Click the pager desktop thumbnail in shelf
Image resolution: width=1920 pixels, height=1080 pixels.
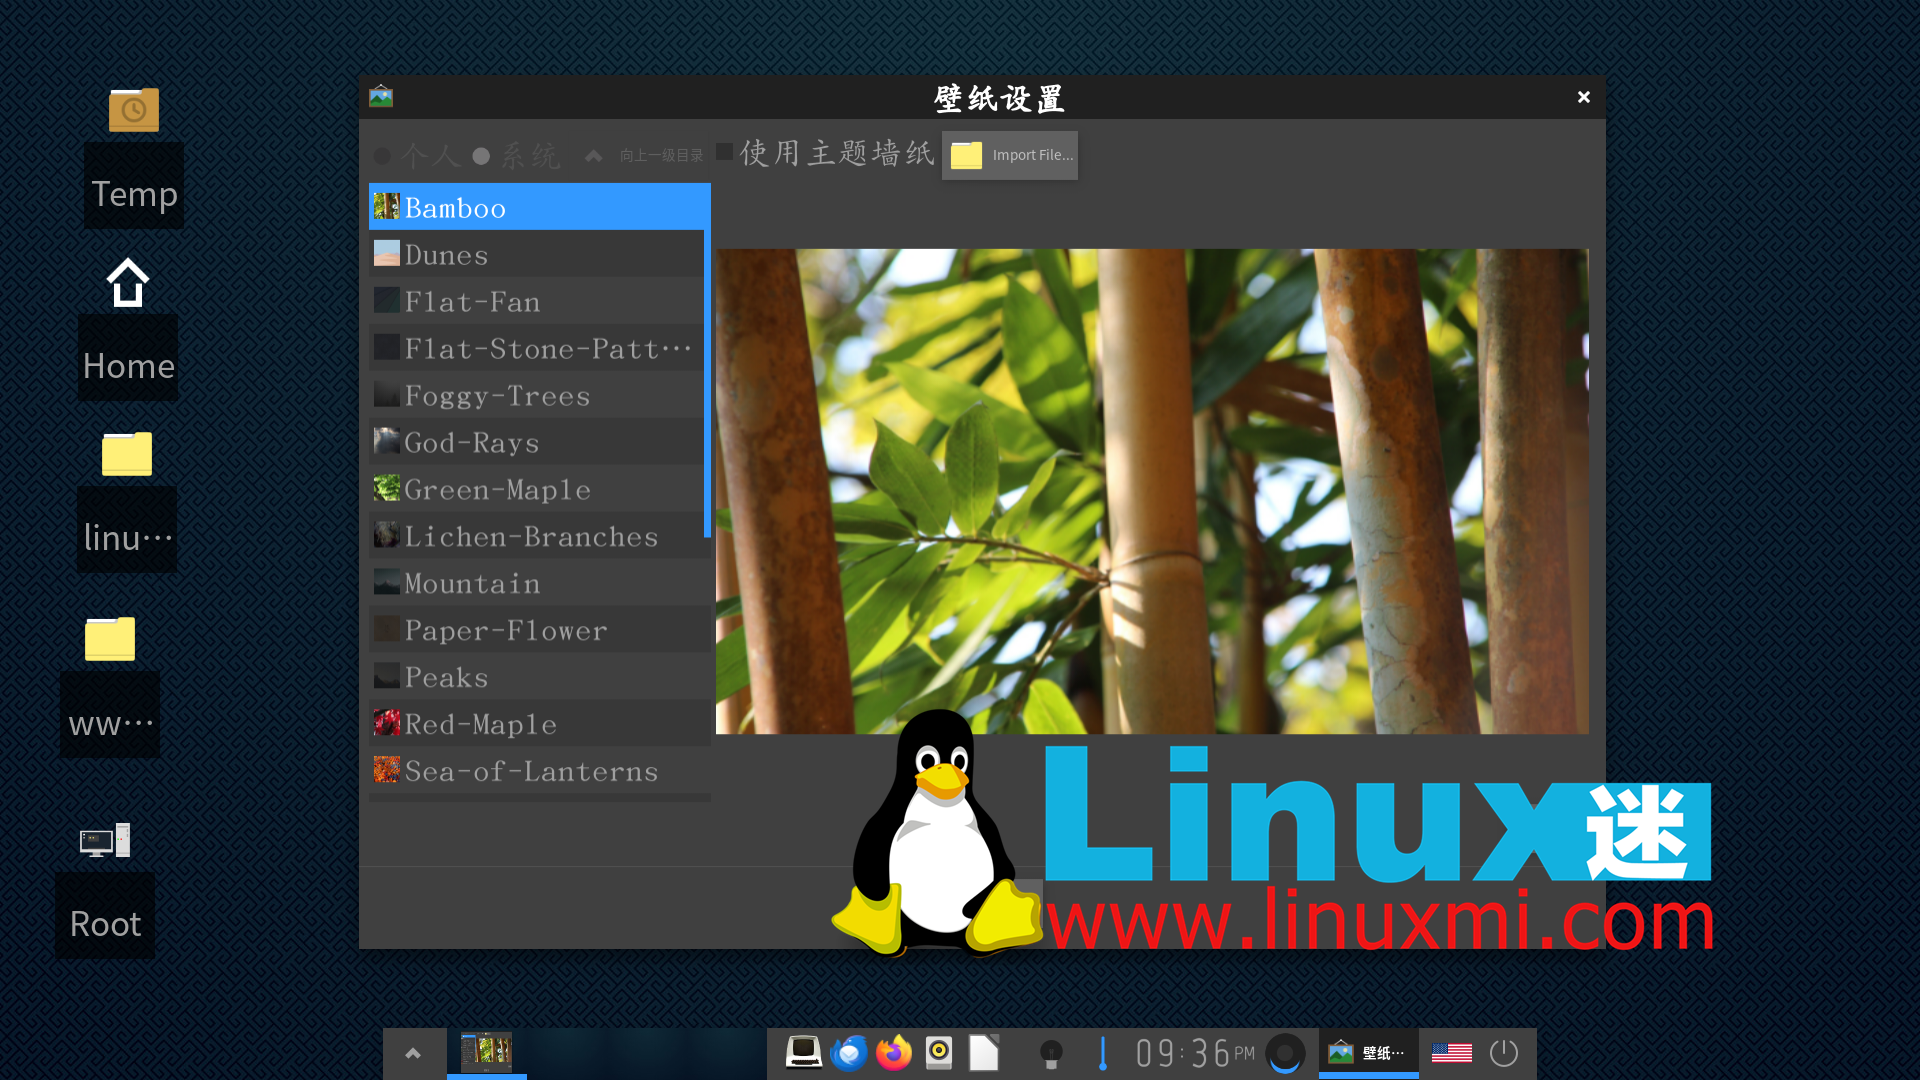coord(486,1052)
